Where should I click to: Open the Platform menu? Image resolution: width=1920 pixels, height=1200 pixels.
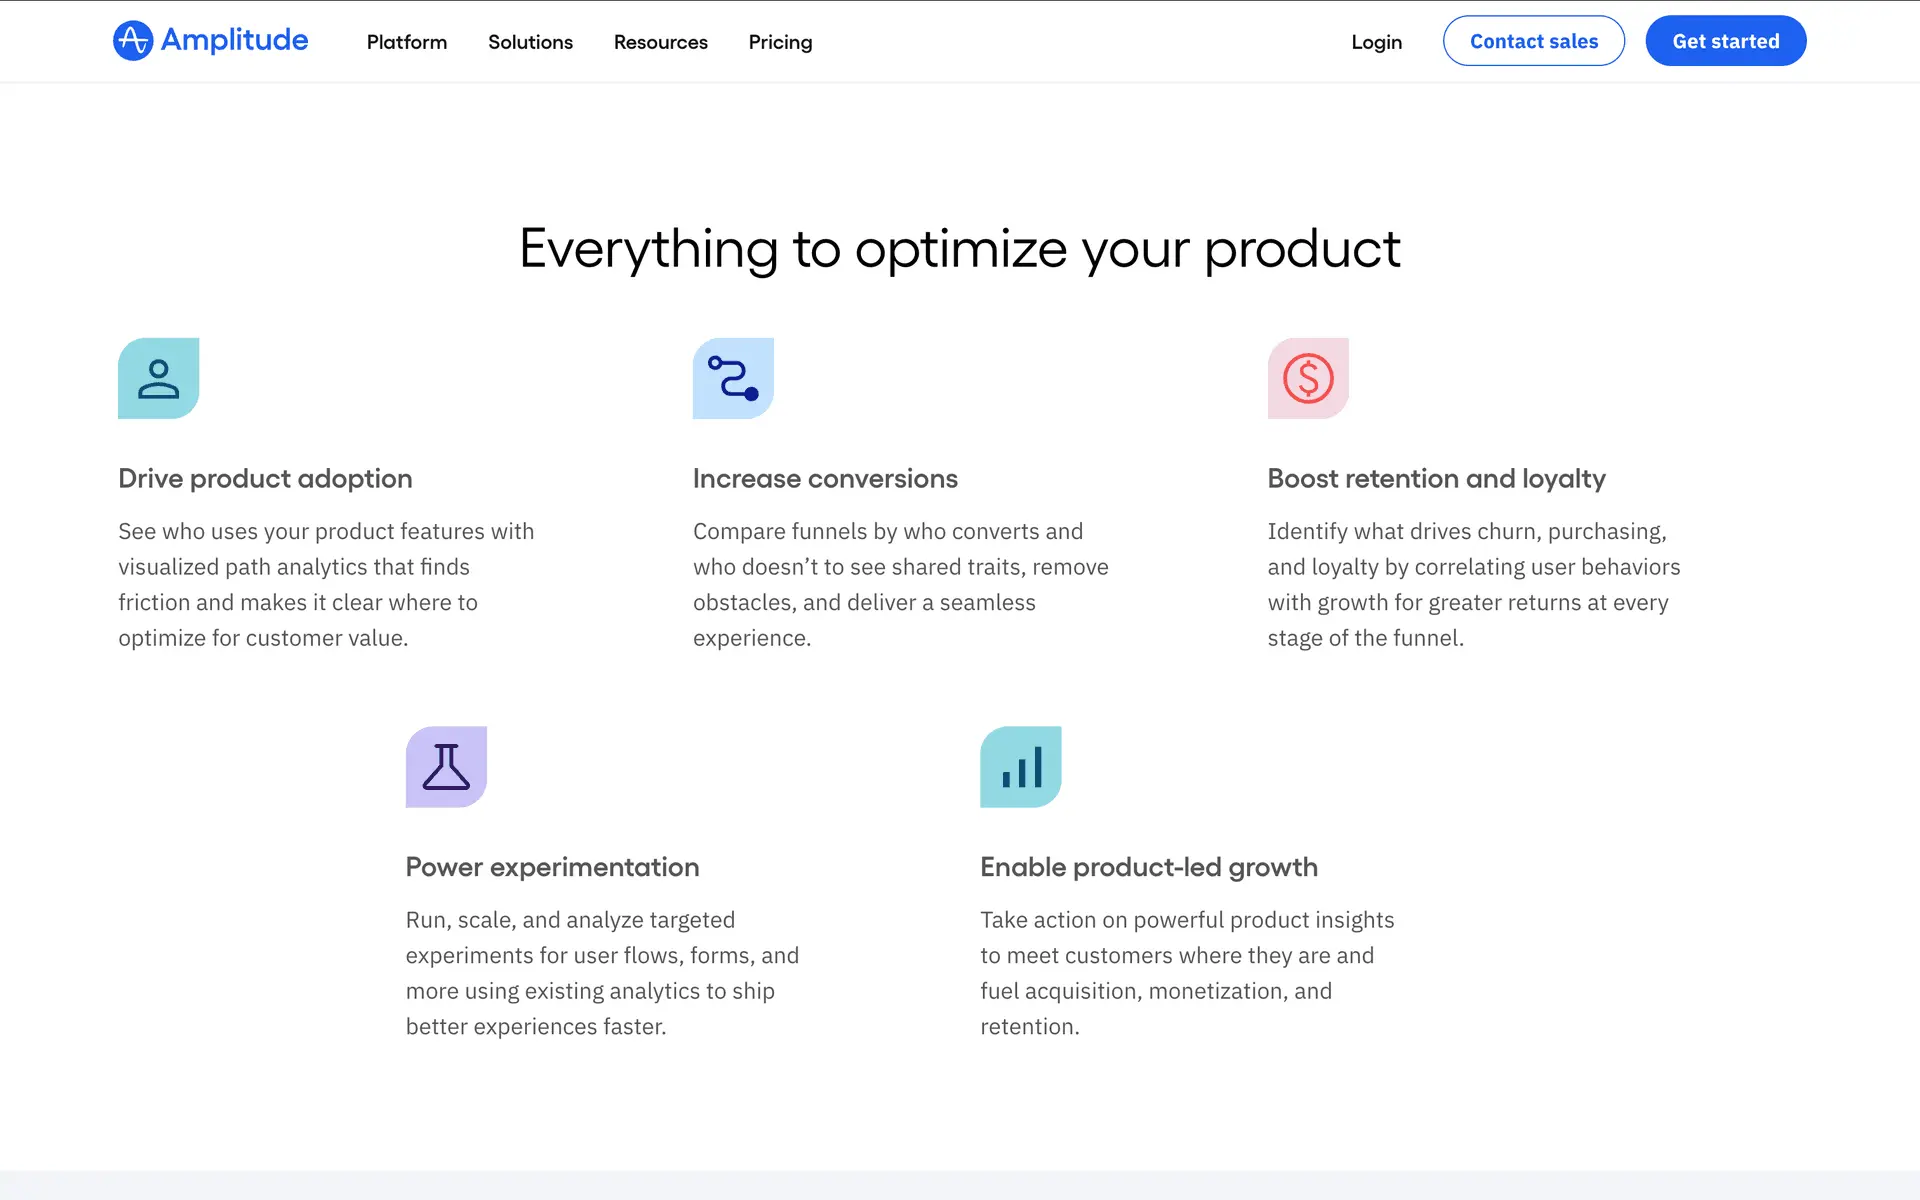coord(406,42)
